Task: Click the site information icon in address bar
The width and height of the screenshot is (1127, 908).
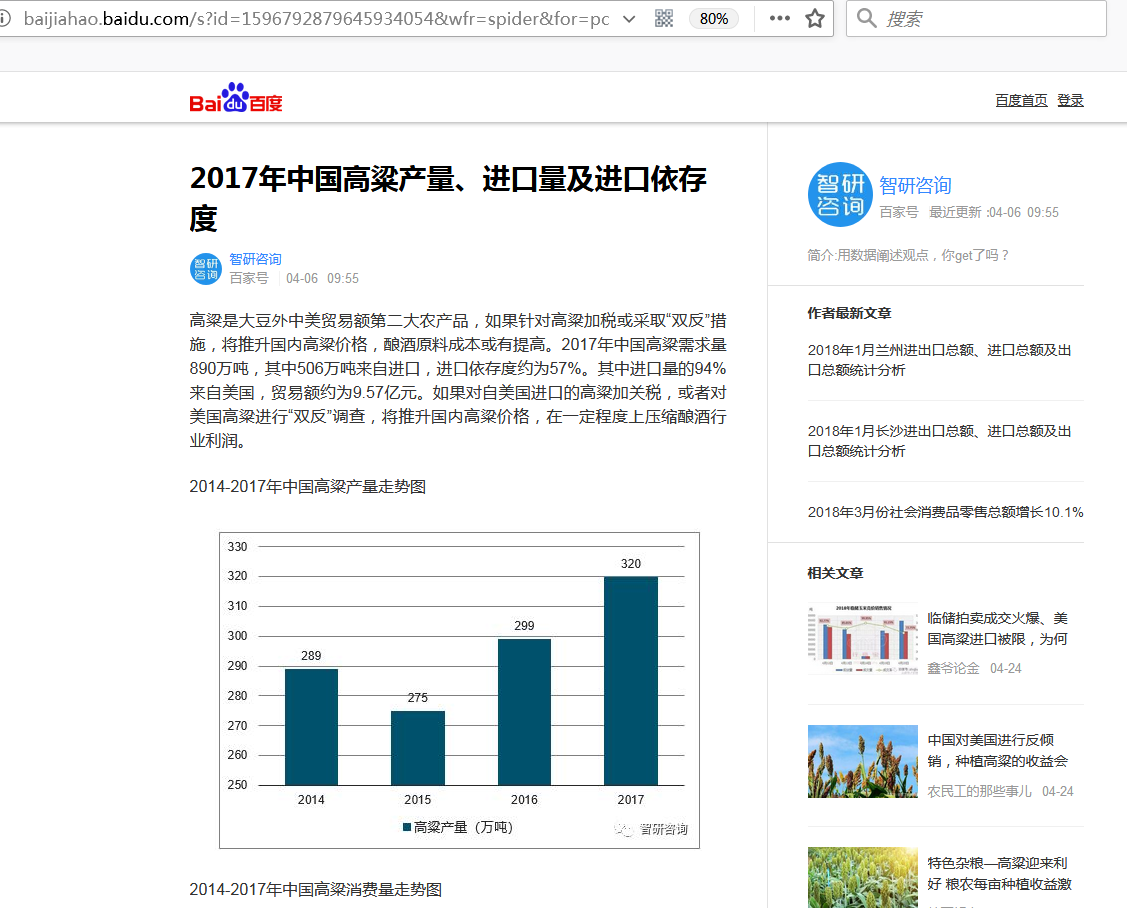Action: click(x=5, y=19)
